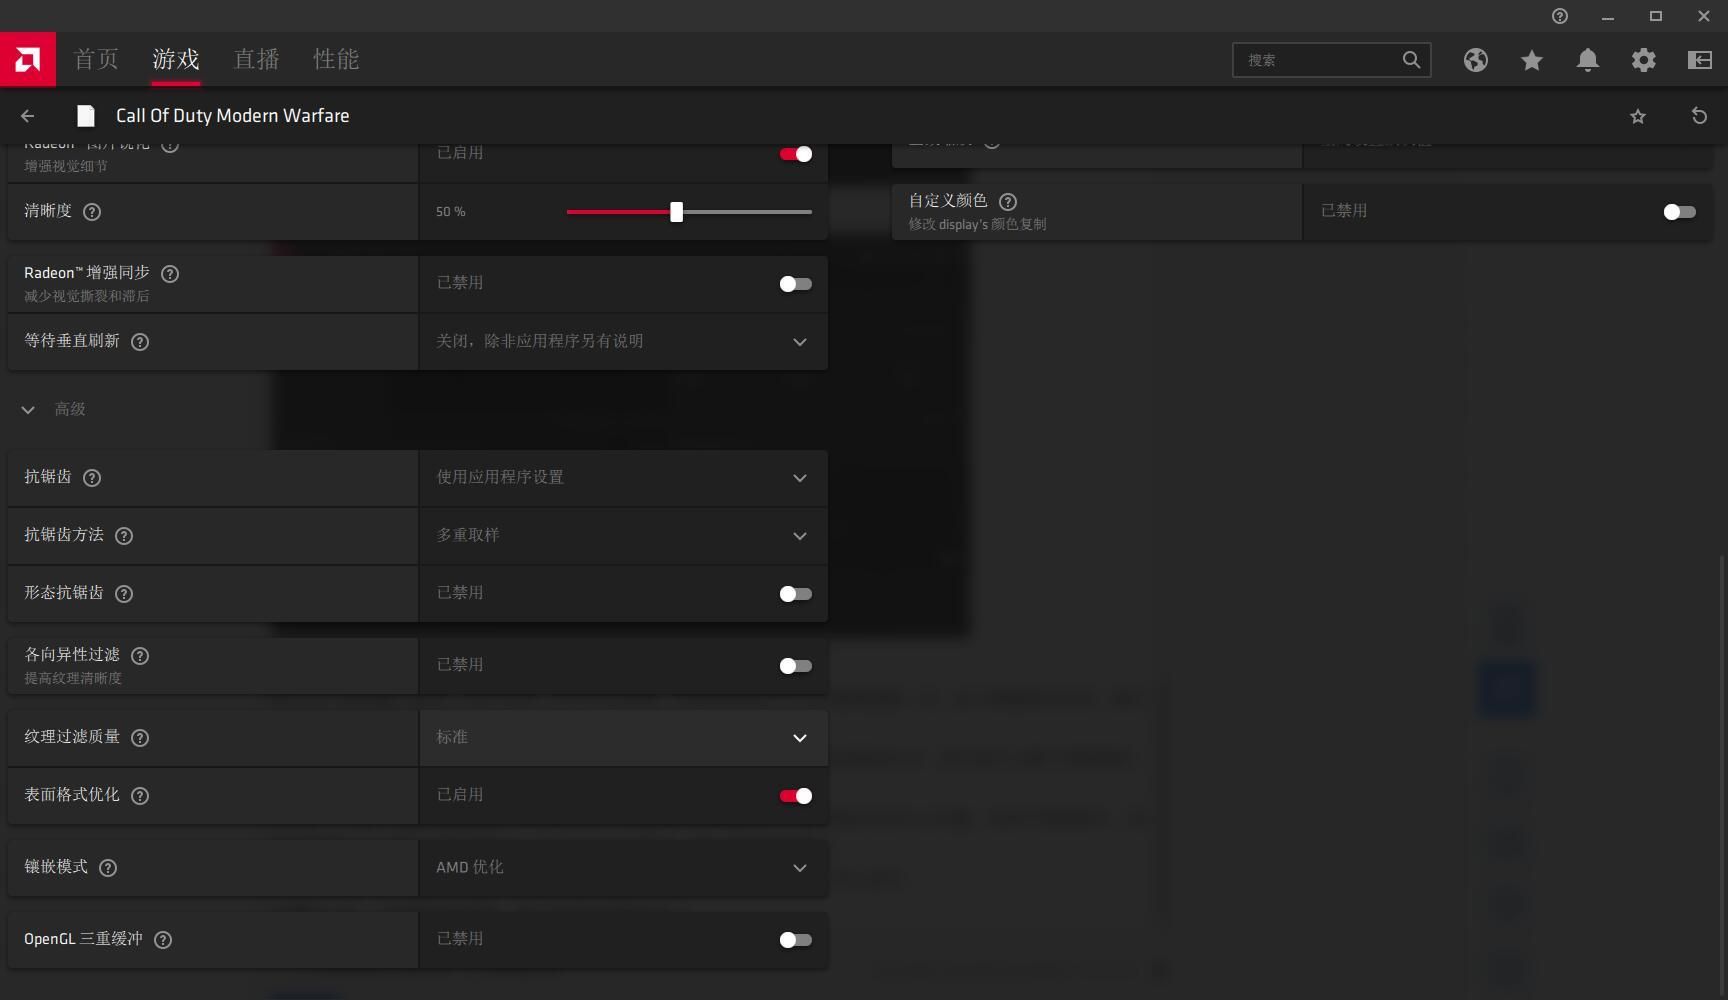Click the 50 % sharpness value
This screenshot has height=1000, width=1728.
point(451,212)
